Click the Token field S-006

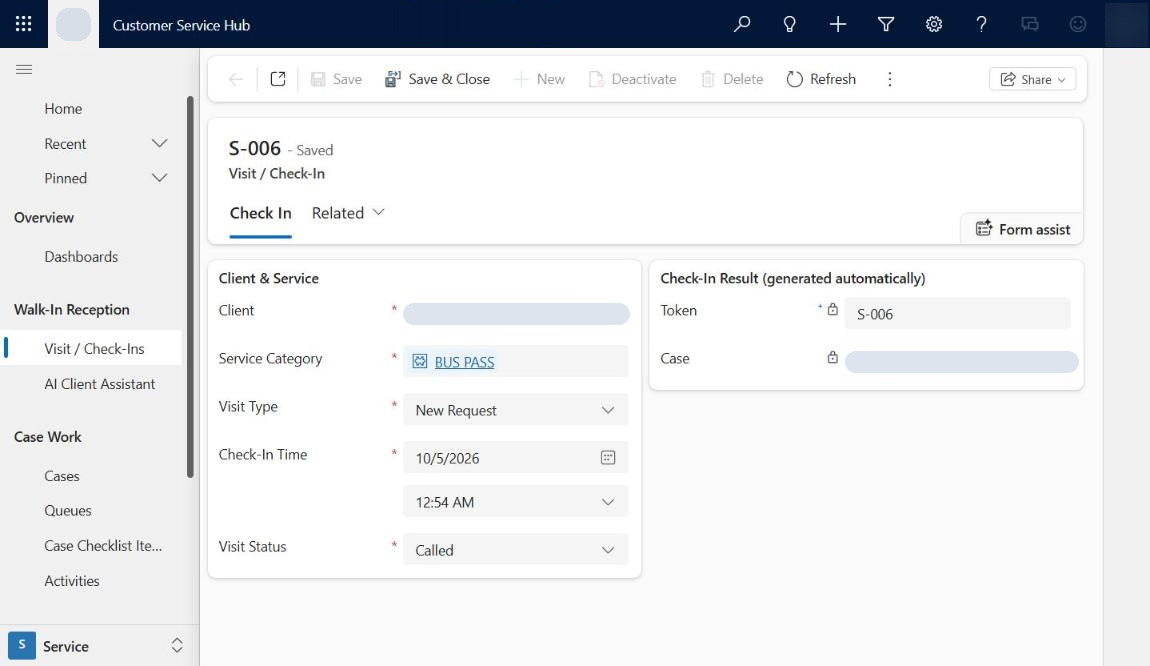[957, 314]
